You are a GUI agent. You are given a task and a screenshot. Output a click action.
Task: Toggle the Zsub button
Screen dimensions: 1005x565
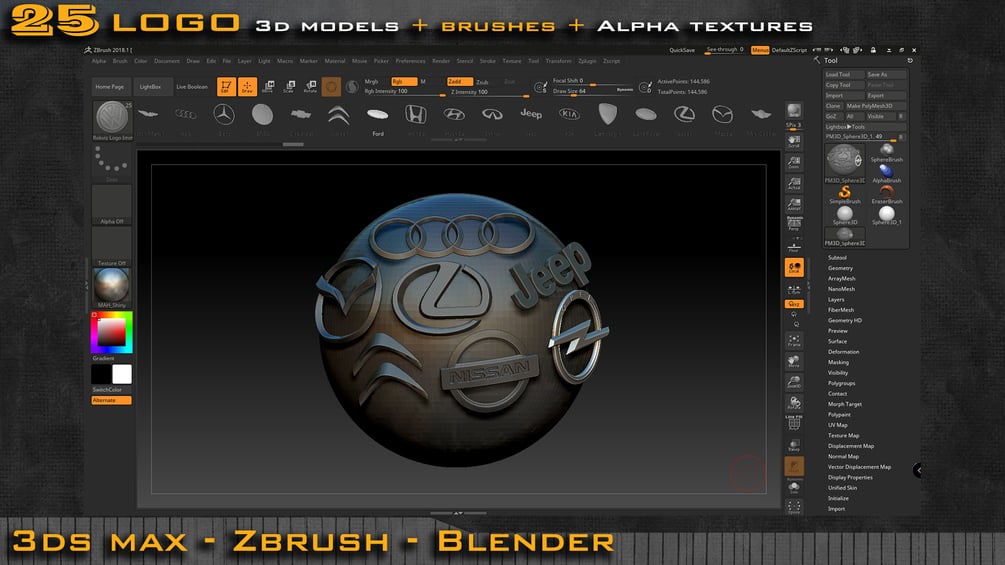tap(483, 82)
